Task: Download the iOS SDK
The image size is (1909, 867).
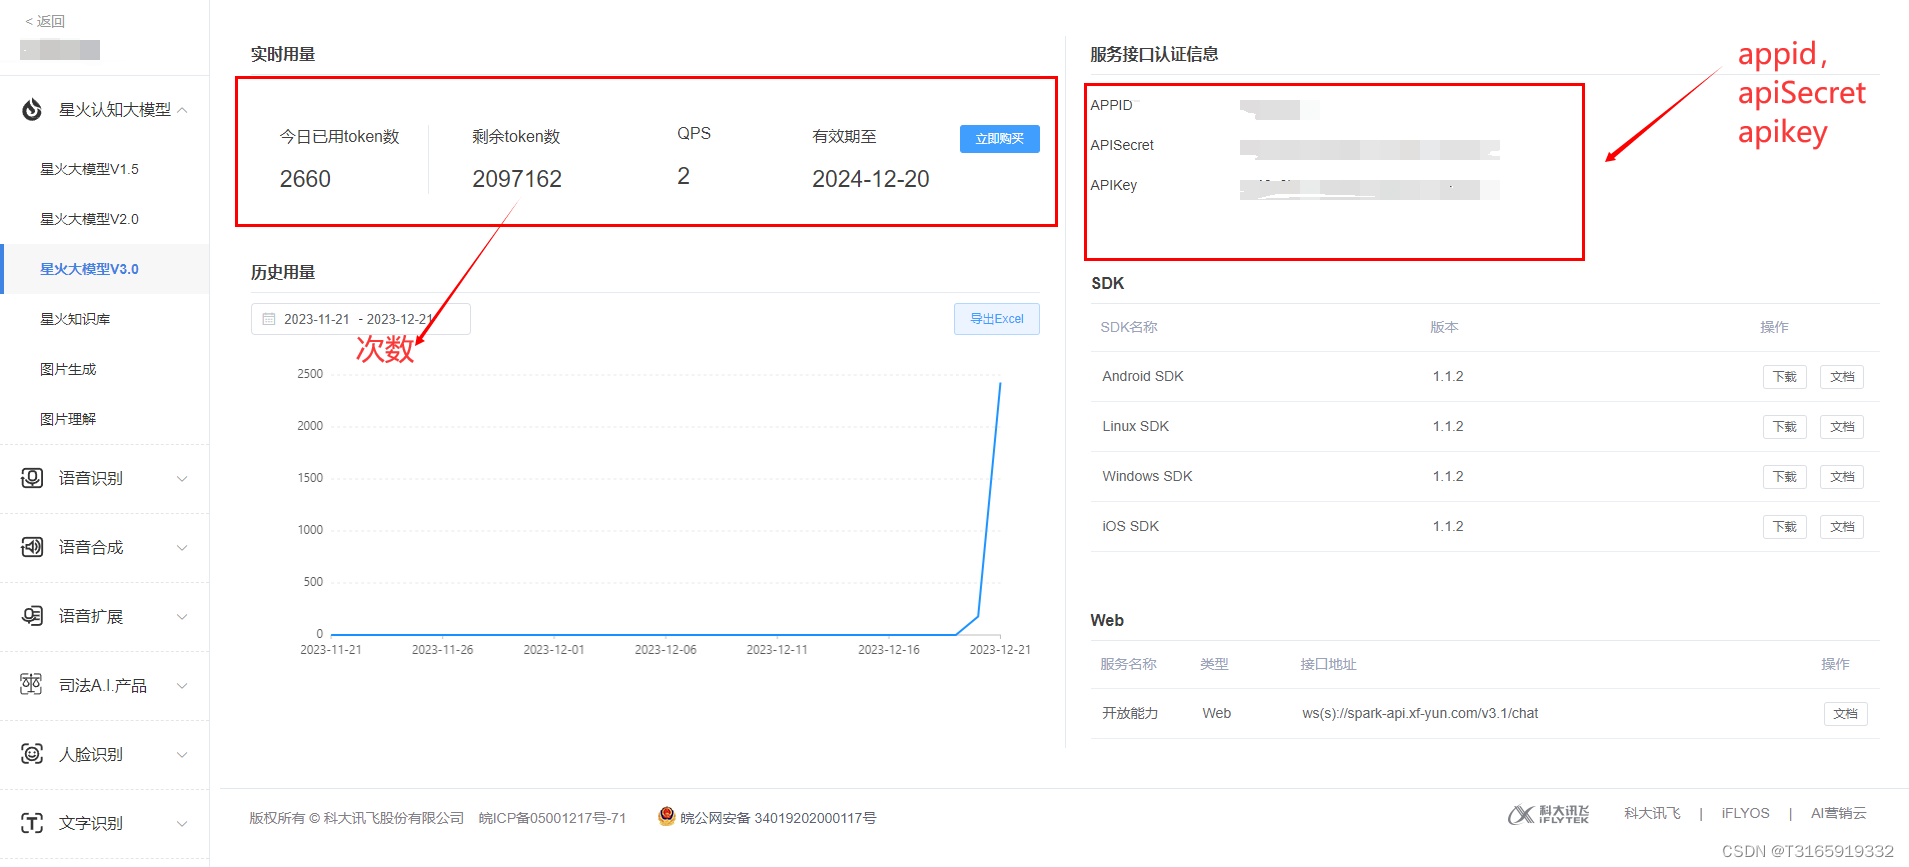Action: tap(1784, 527)
